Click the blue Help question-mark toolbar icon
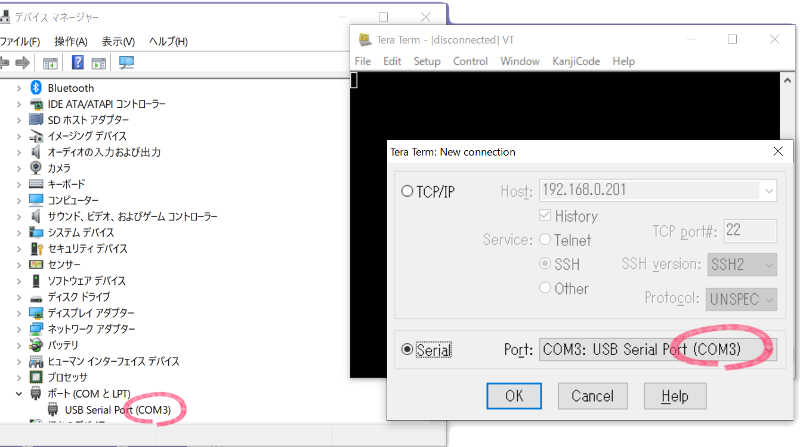Screen dimensions: 800x447 click(x=77, y=63)
